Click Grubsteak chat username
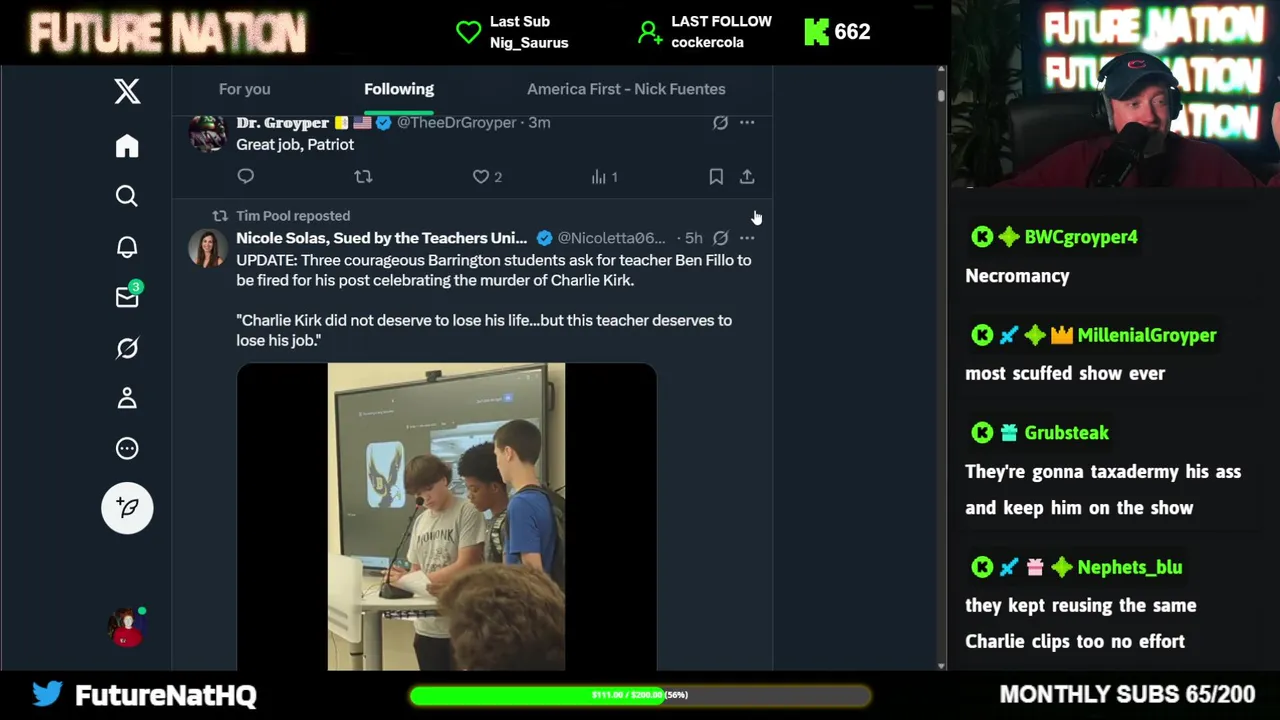The height and width of the screenshot is (720, 1280). click(1066, 433)
